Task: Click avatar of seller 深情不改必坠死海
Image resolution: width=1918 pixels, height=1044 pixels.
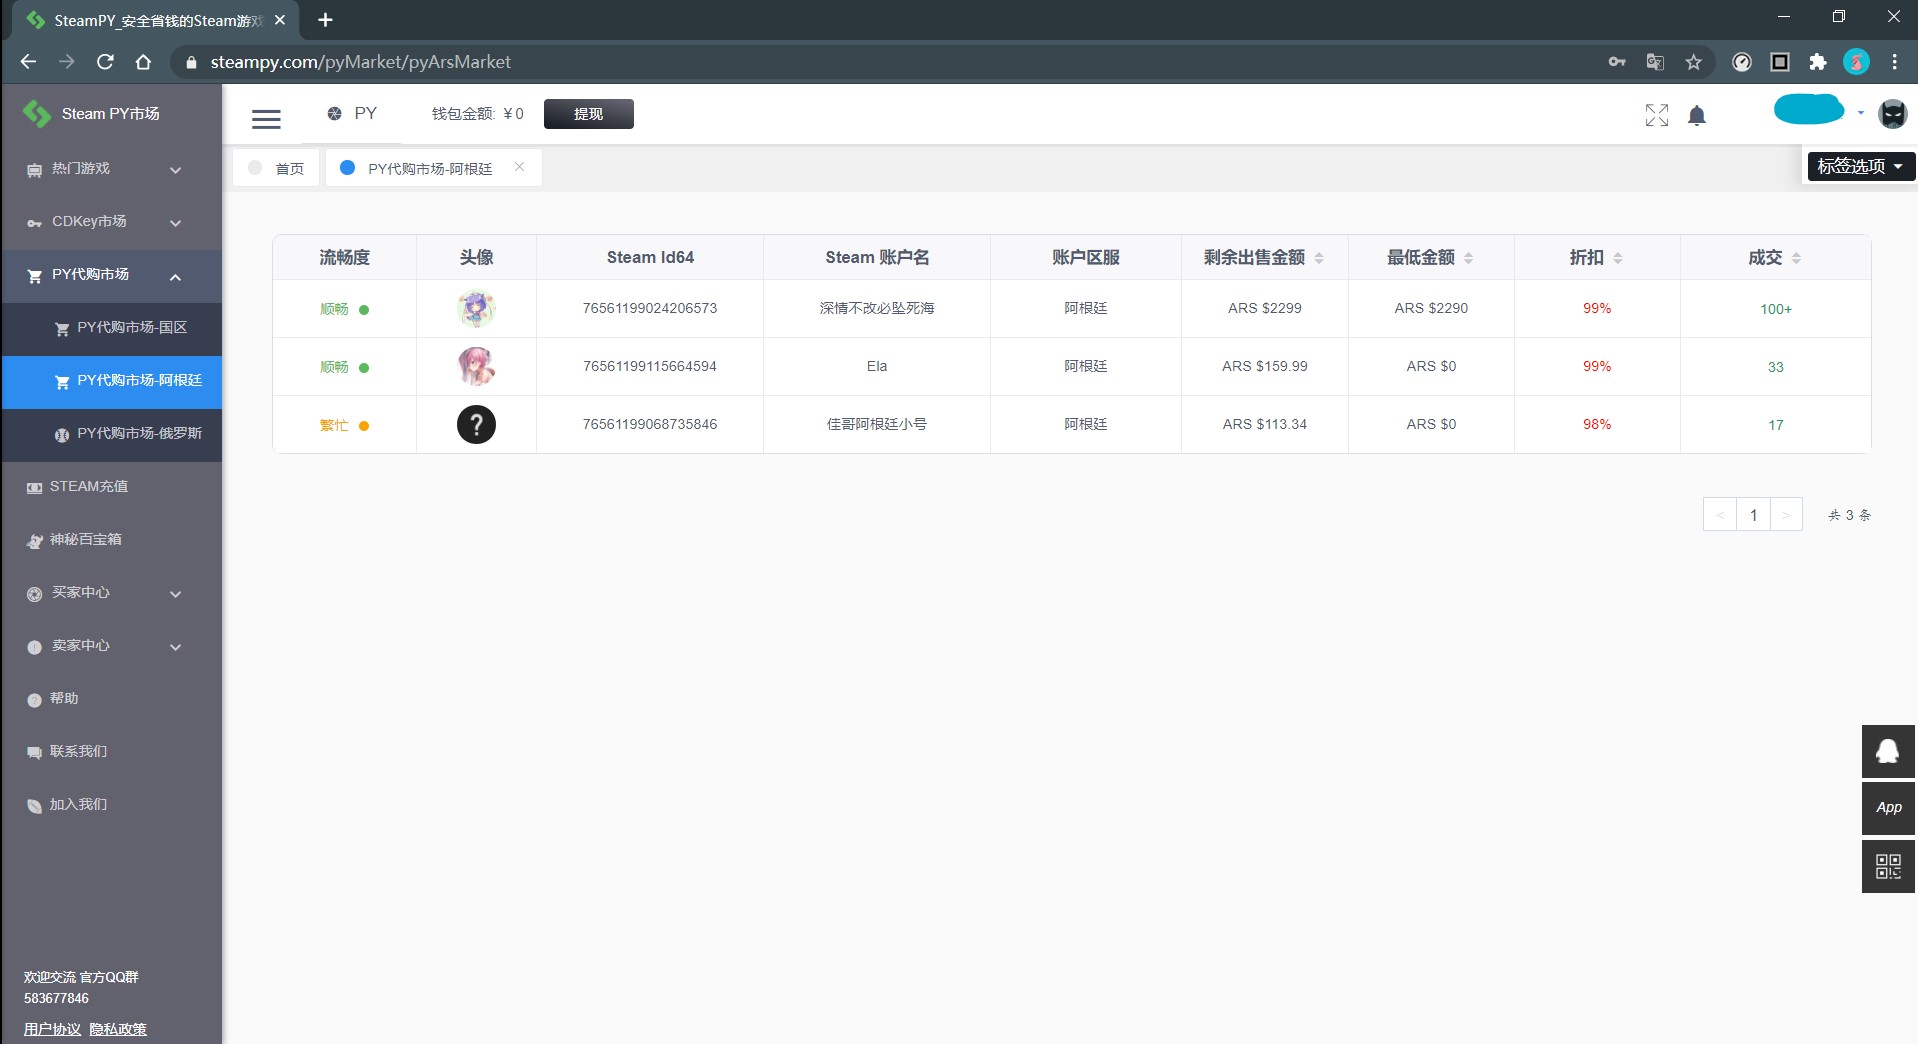Action: pyautogui.click(x=476, y=309)
